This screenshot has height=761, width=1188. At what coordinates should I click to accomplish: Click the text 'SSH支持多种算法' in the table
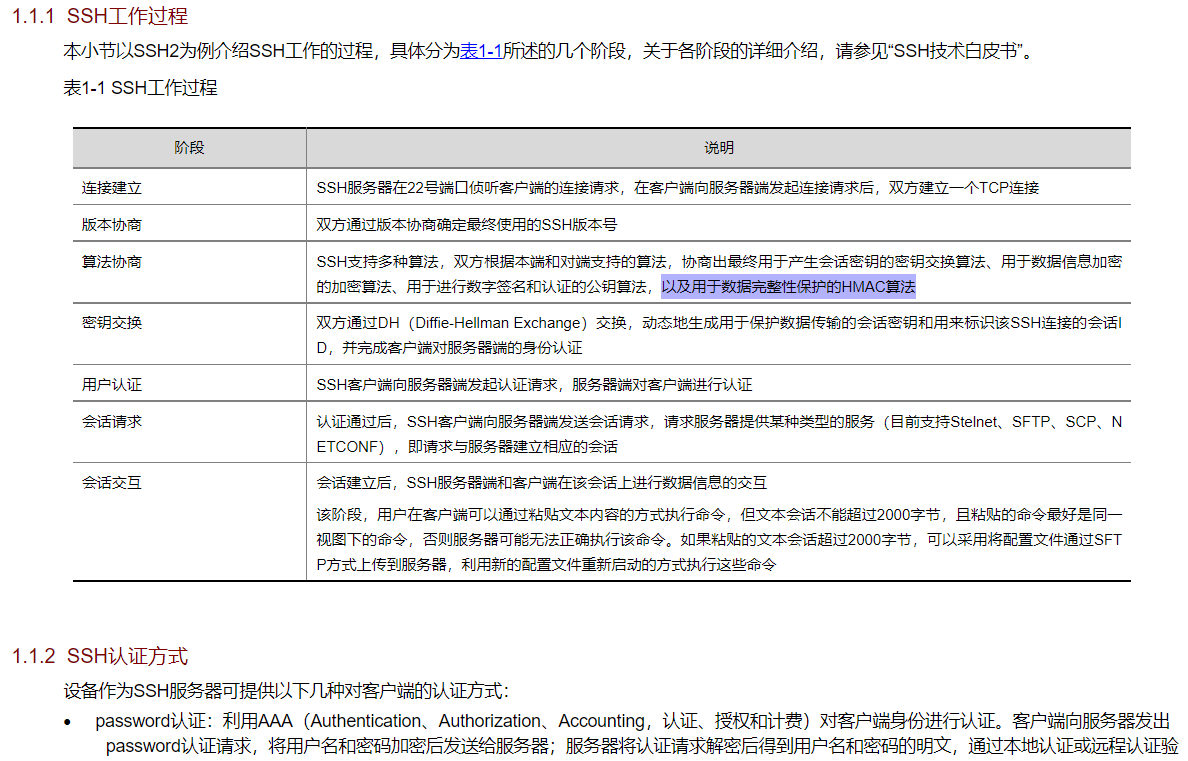point(377,262)
